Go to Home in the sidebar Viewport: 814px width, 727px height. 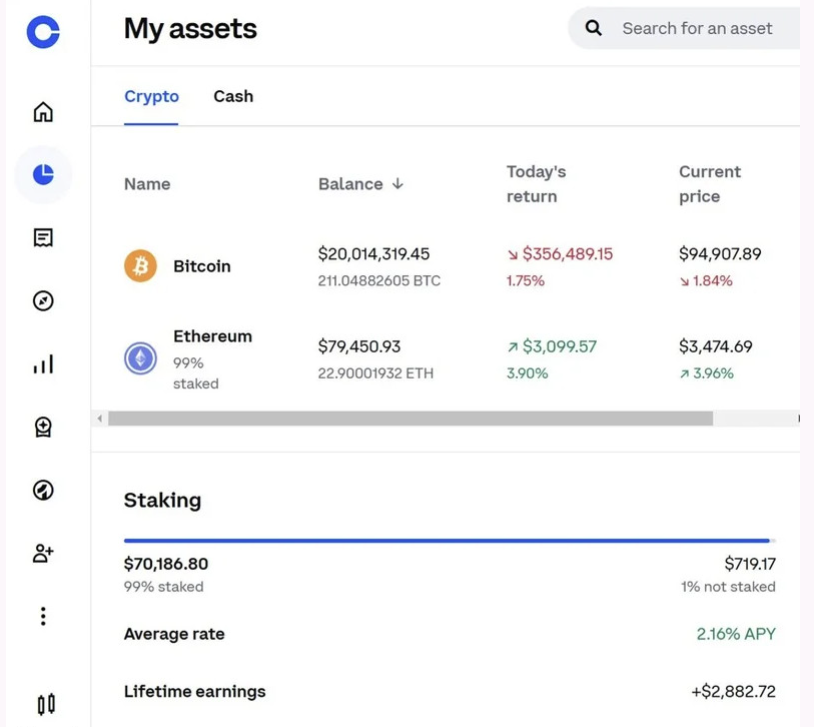pos(43,111)
